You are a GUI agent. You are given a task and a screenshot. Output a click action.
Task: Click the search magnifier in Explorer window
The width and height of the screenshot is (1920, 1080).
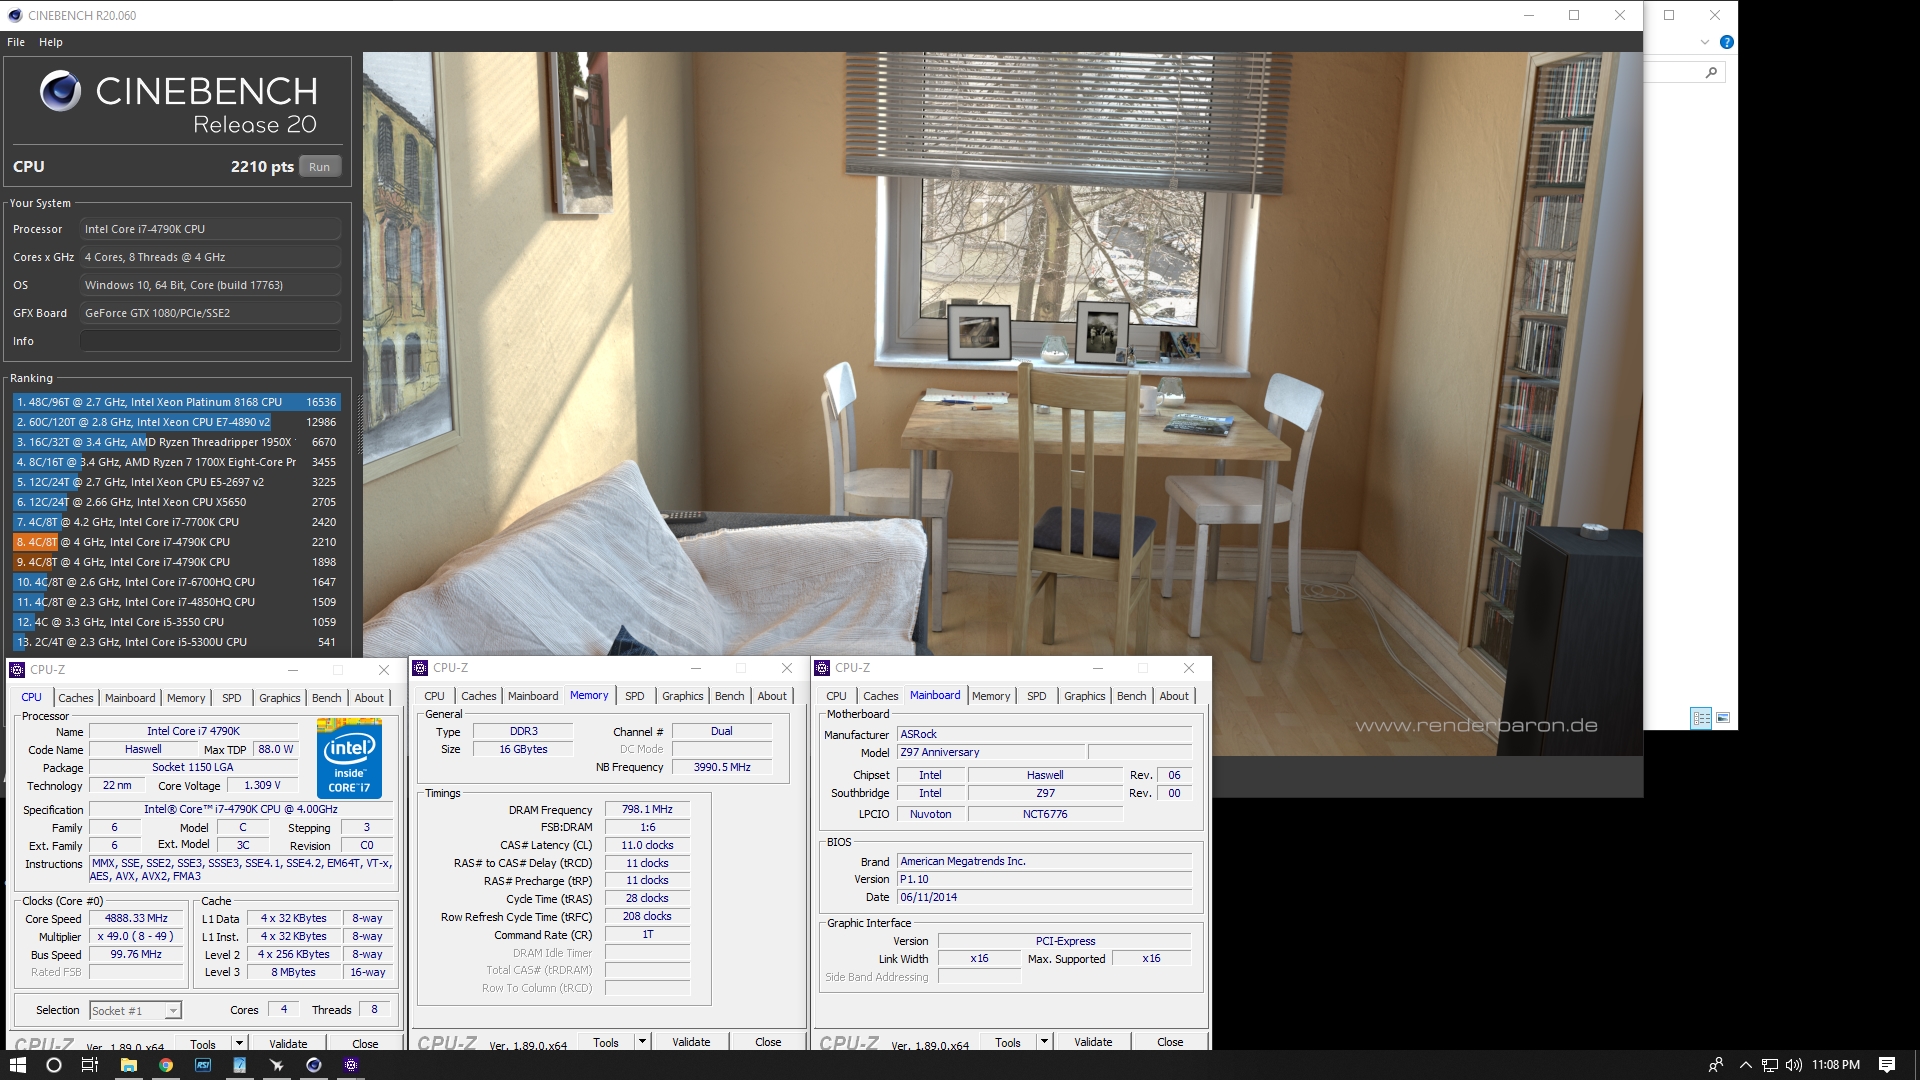click(x=1711, y=72)
